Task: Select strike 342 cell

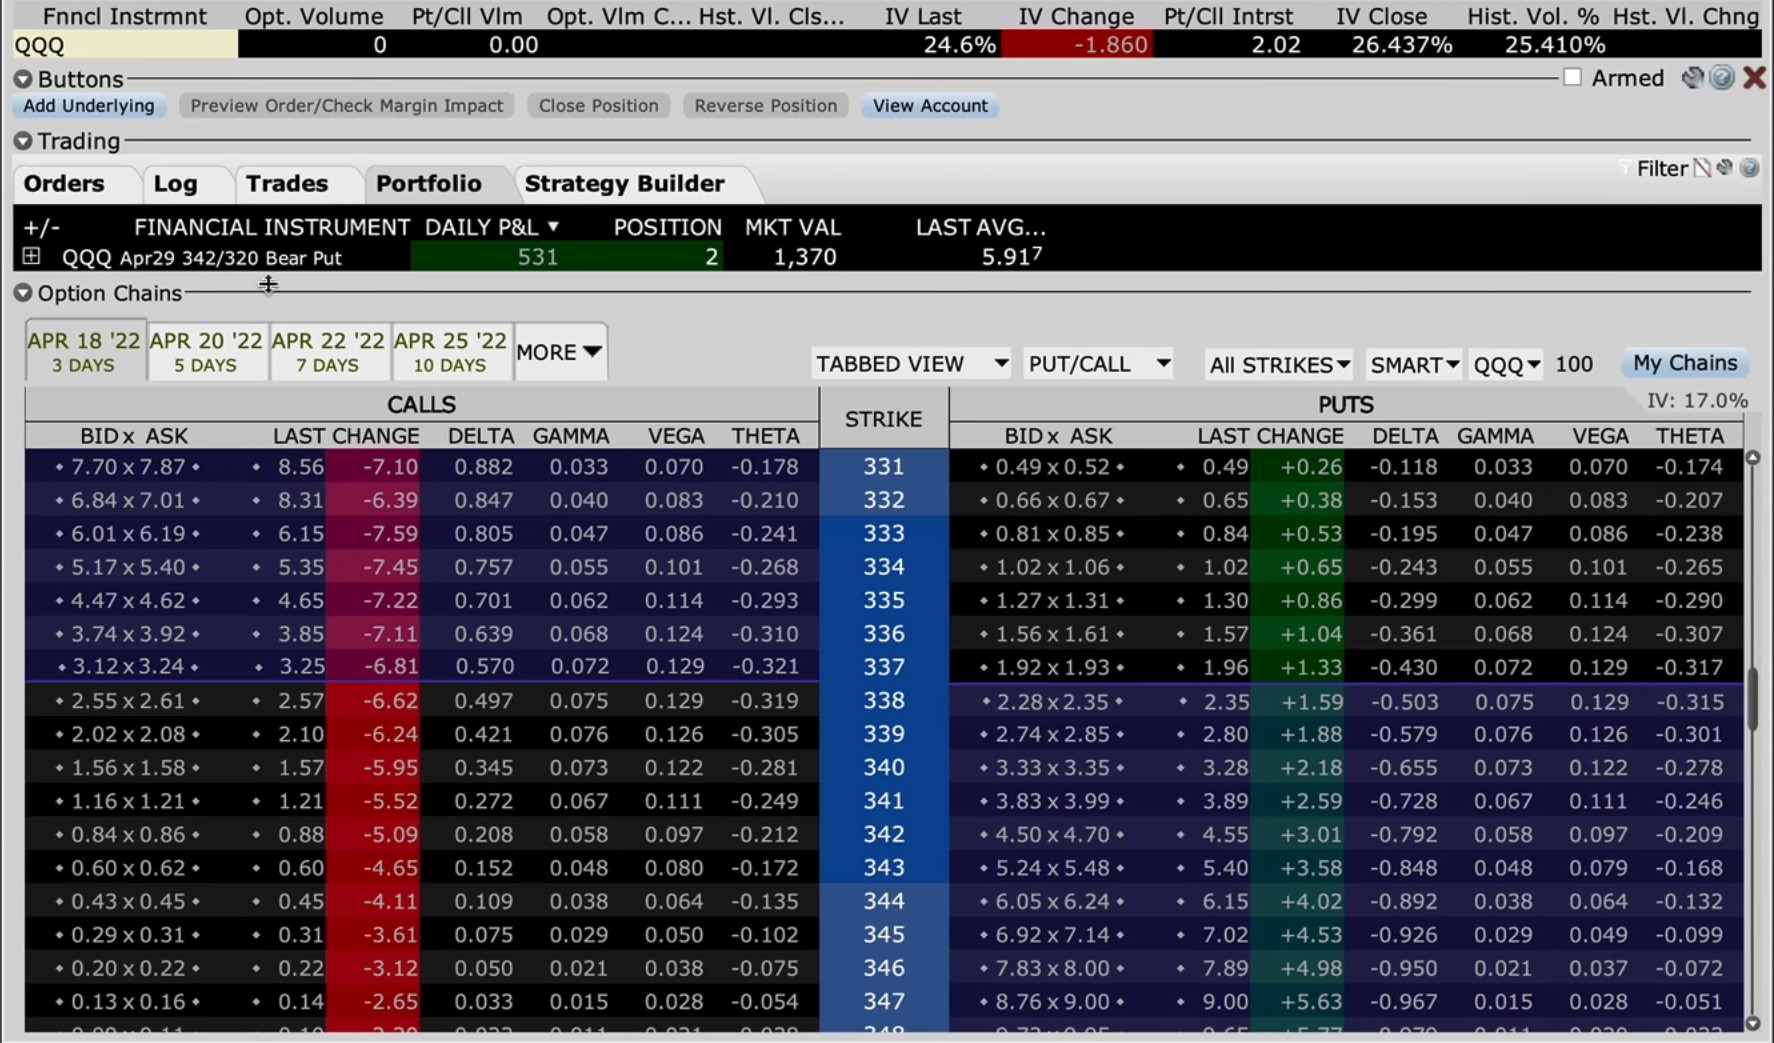Action: (x=884, y=835)
